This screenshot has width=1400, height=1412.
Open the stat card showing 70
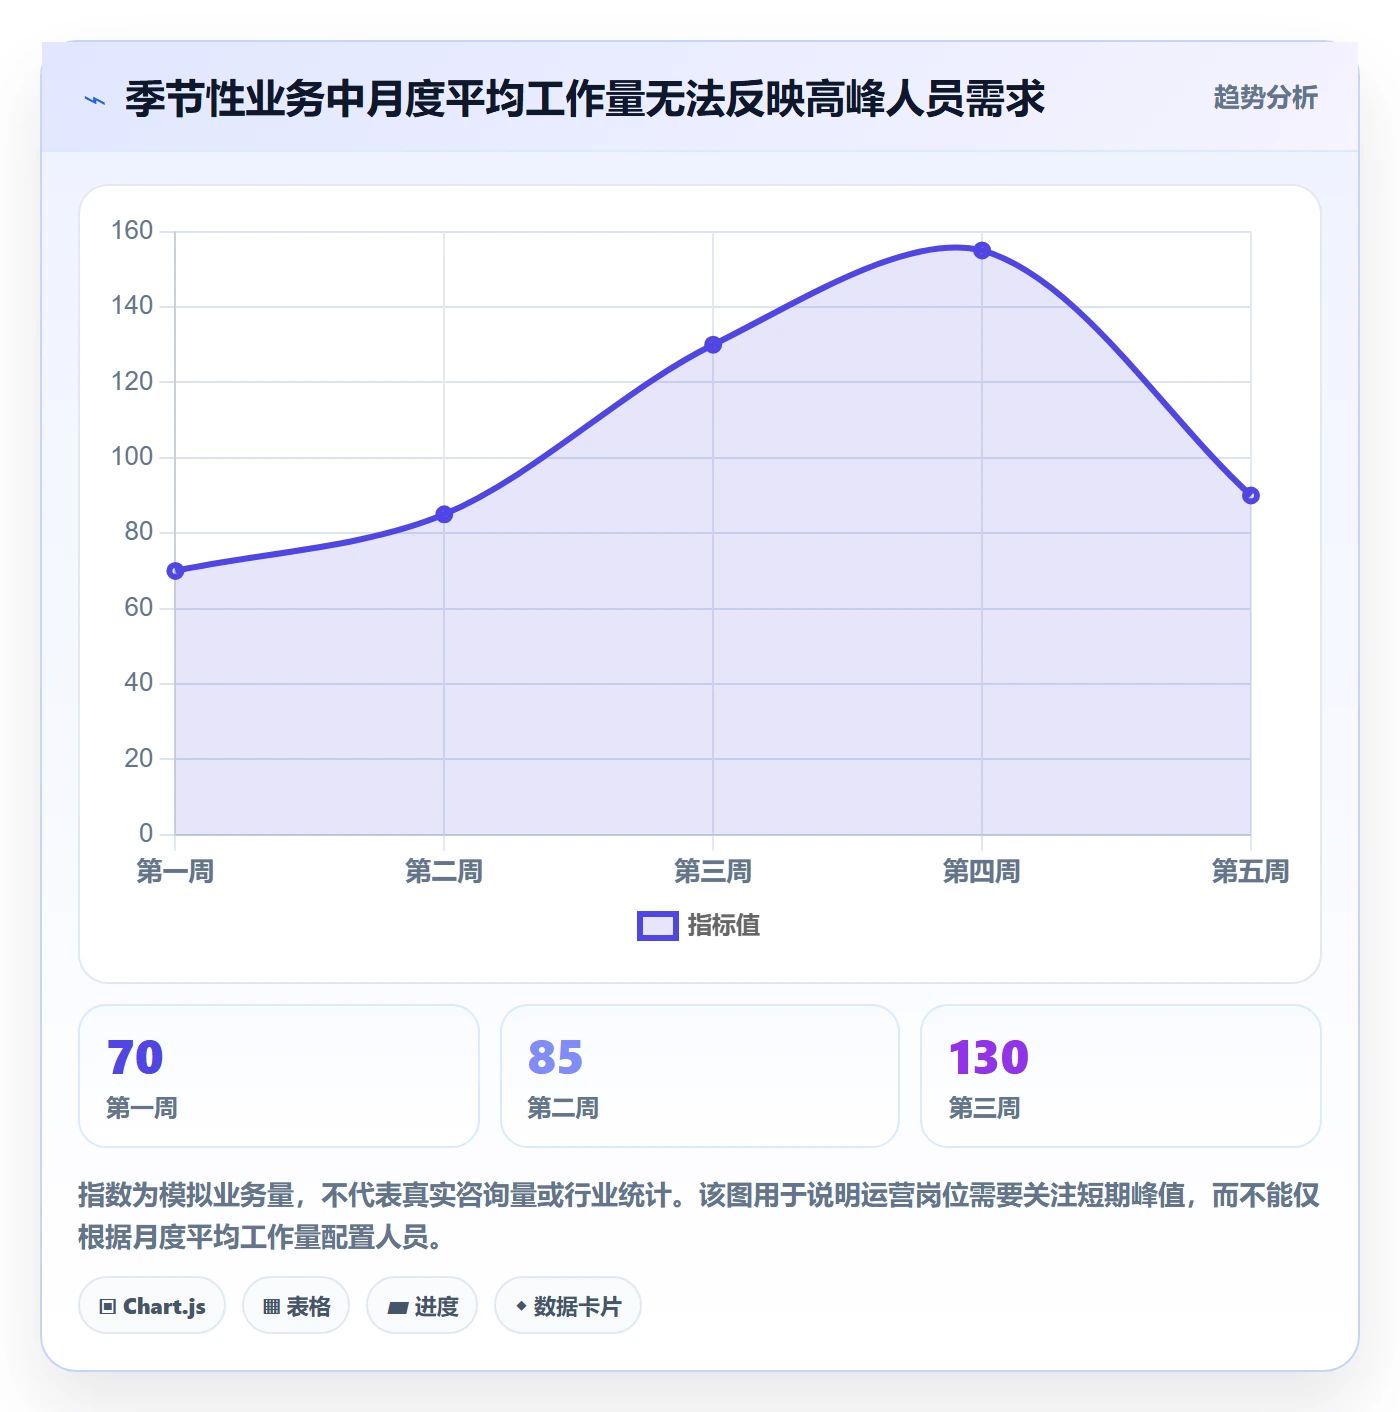tap(279, 1076)
